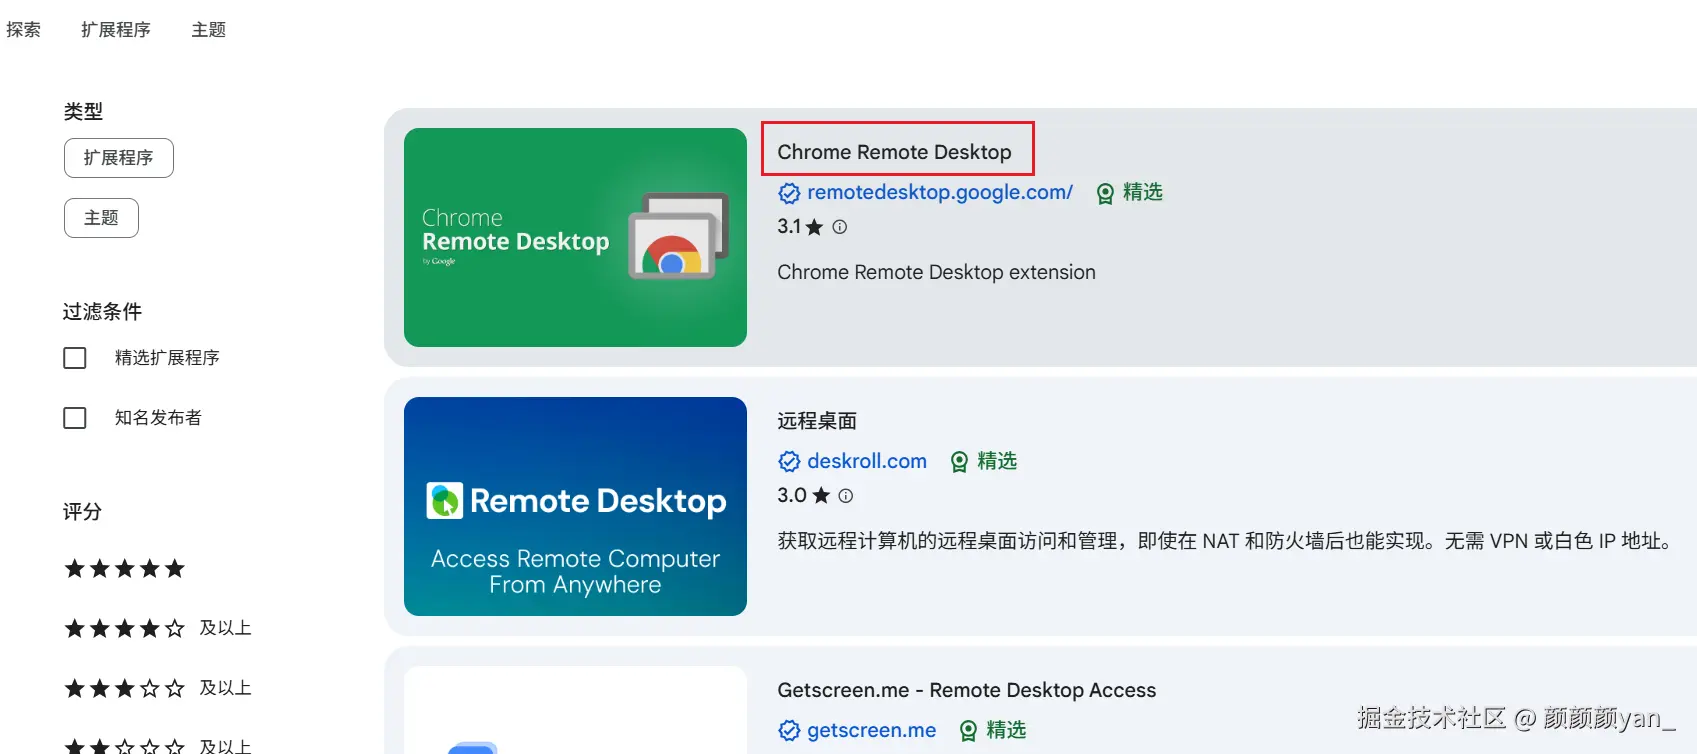This screenshot has width=1697, height=754.
Task: Open the 探索 tab
Action: 23,30
